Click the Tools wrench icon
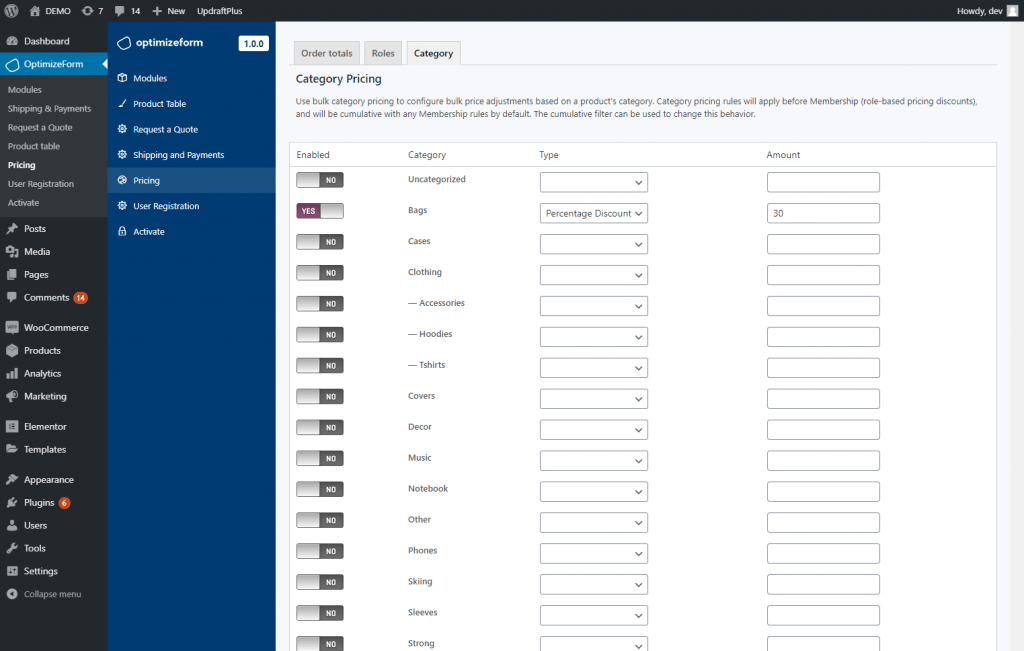Viewport: 1024px width, 651px height. click(x=12, y=548)
